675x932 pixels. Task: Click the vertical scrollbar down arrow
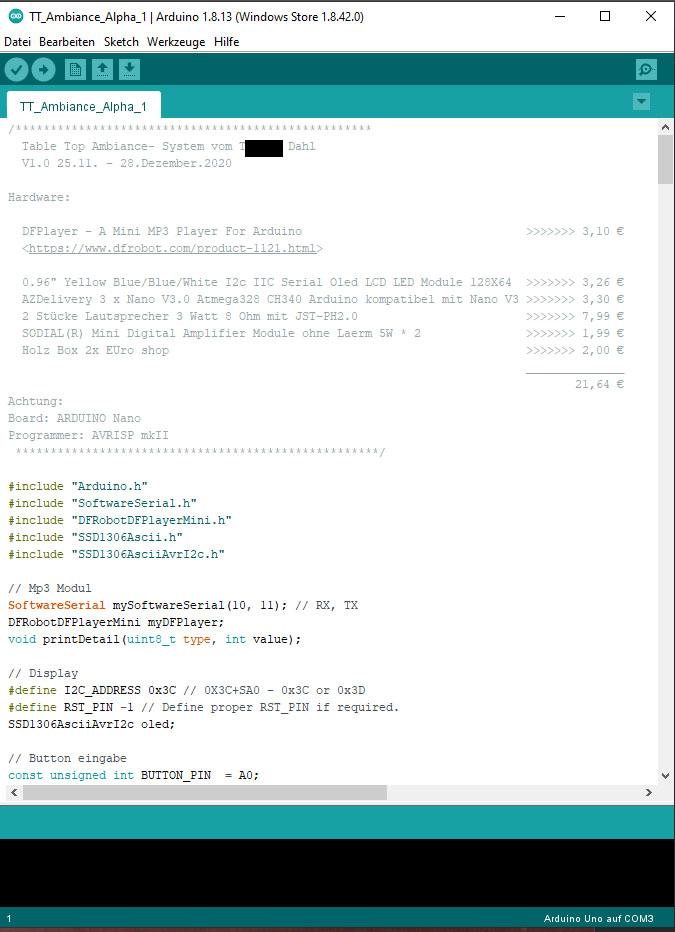[665, 775]
